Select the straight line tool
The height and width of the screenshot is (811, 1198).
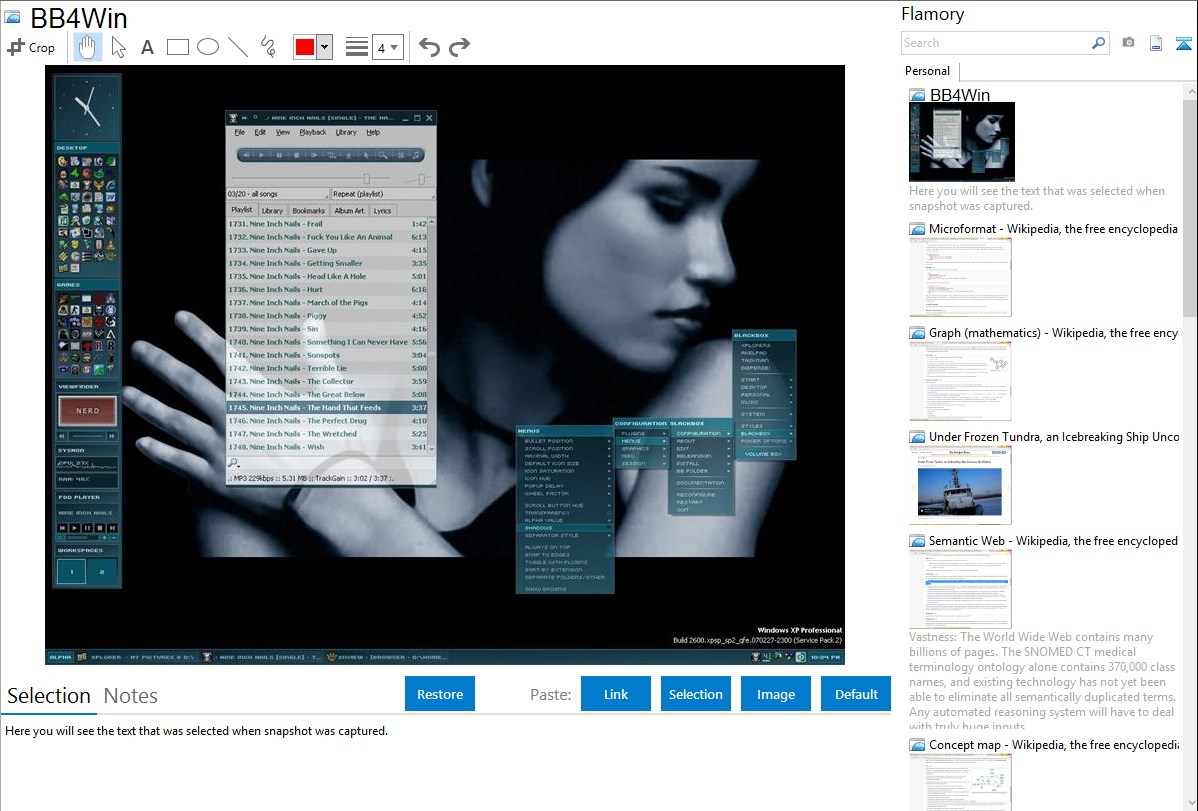coord(238,47)
